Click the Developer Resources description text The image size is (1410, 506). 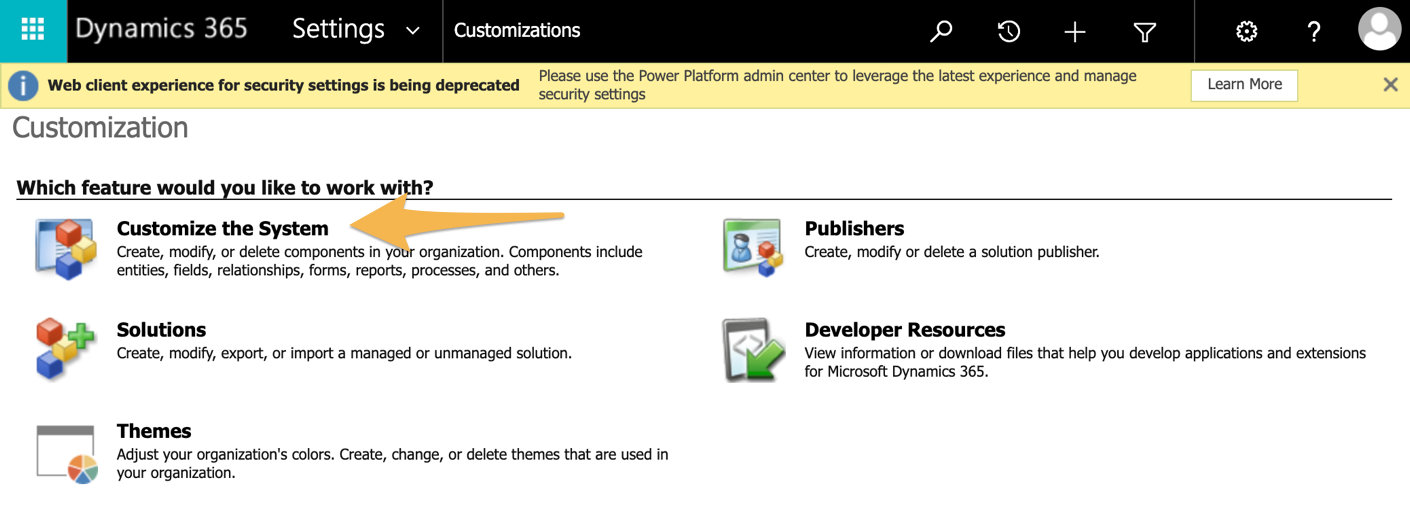[1085, 362]
